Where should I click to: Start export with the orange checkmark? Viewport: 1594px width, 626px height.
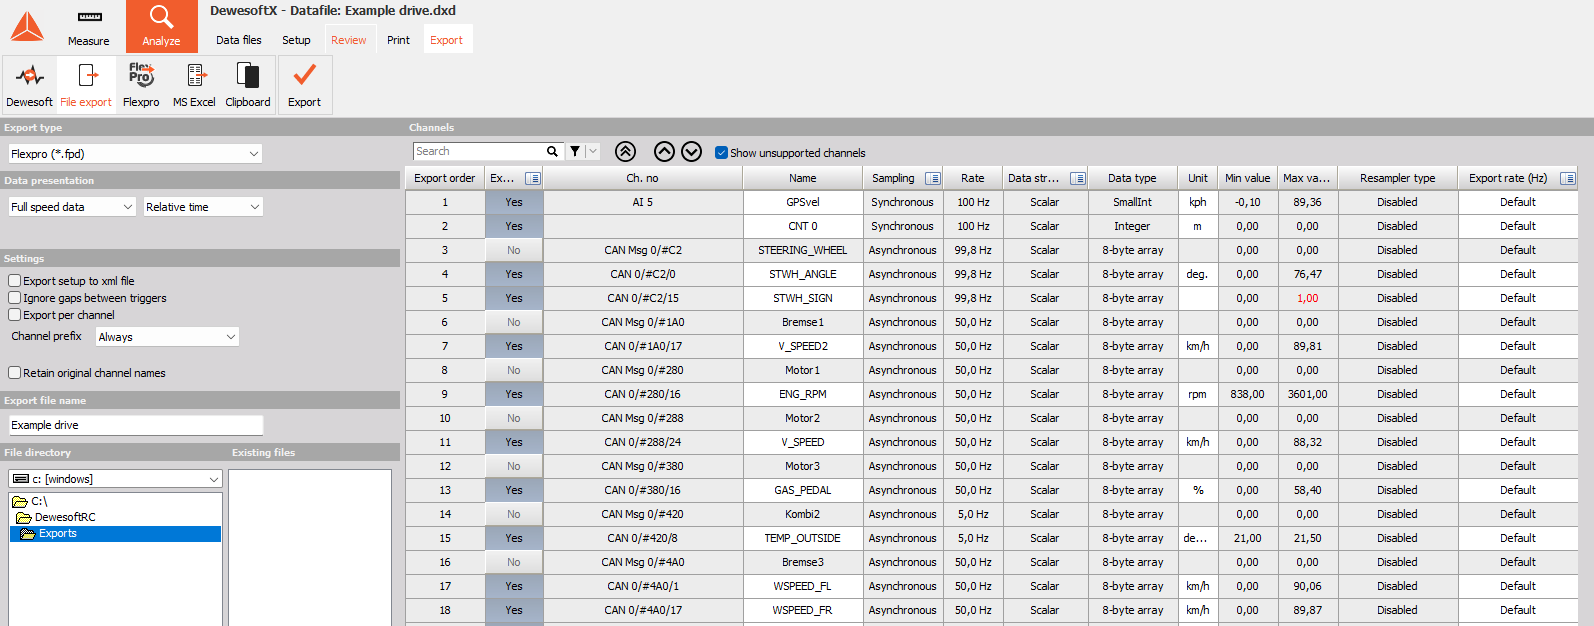pyautogui.click(x=304, y=84)
